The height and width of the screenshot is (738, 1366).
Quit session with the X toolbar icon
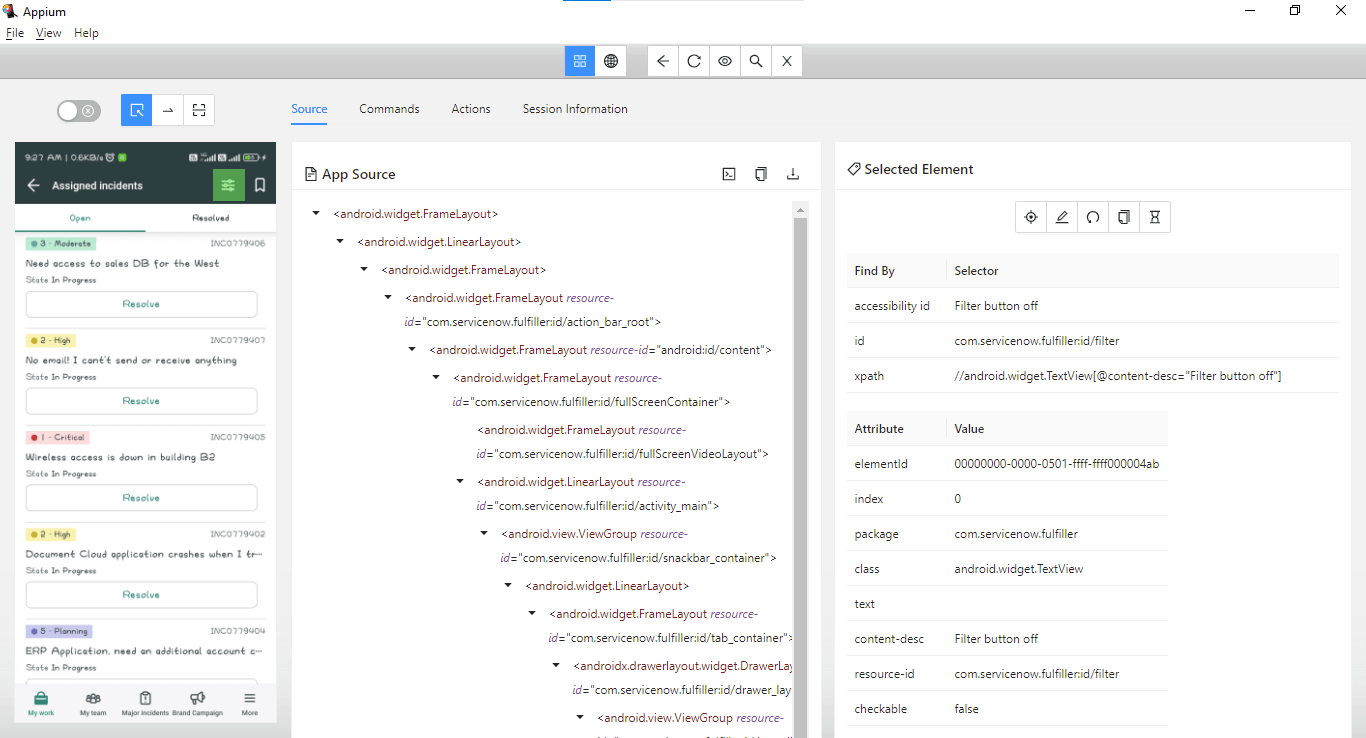(x=787, y=61)
